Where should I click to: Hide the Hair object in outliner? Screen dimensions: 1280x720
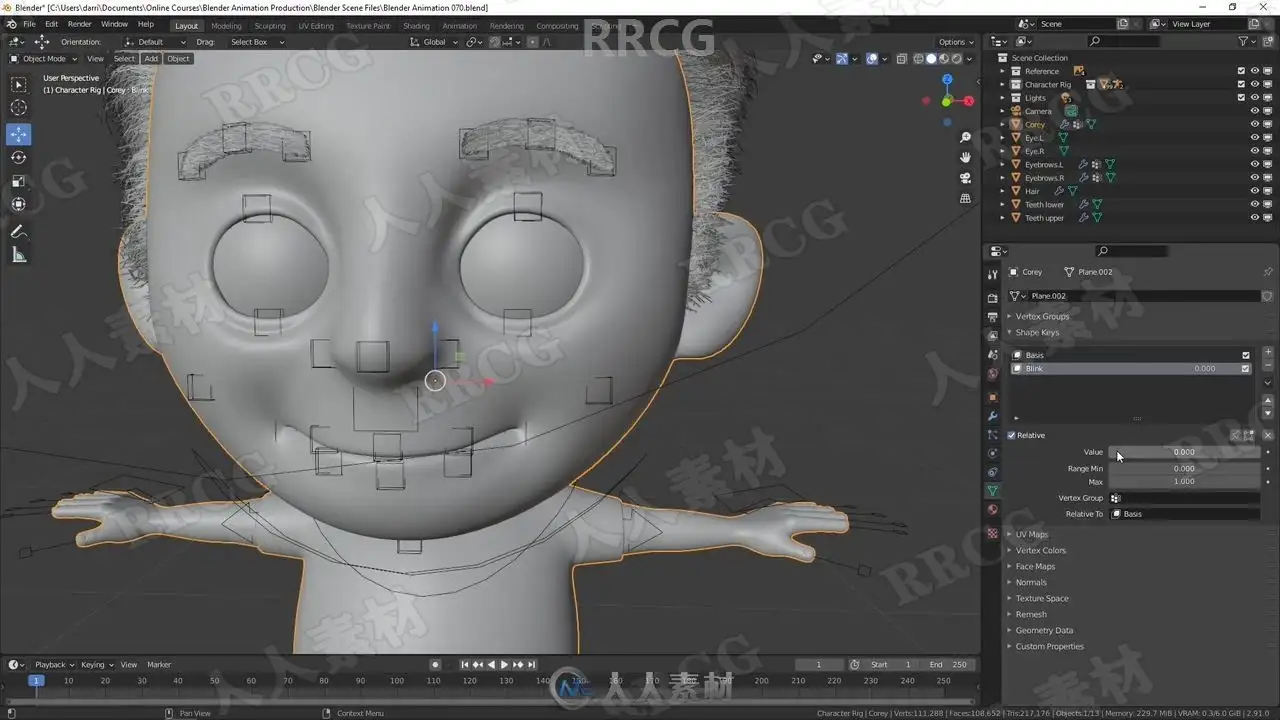click(1255, 191)
